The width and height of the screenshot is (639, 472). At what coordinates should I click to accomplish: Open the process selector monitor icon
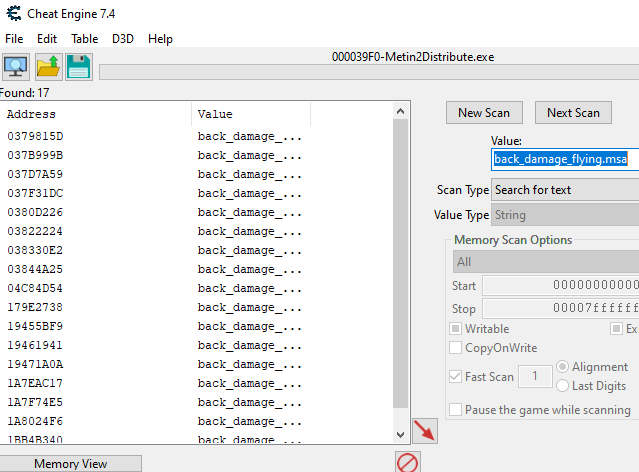[16, 67]
